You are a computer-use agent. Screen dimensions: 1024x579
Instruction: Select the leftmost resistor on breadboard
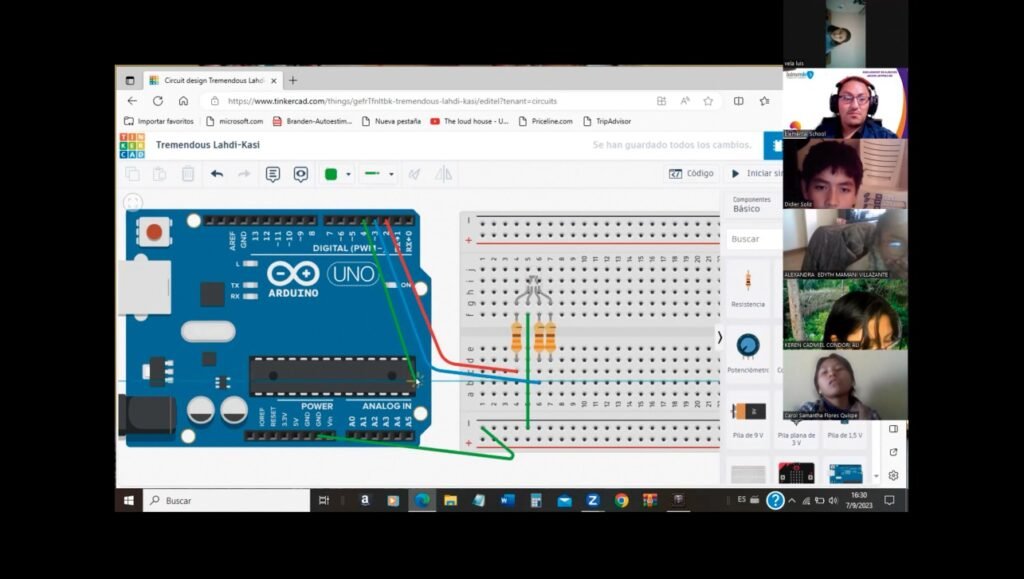point(517,337)
